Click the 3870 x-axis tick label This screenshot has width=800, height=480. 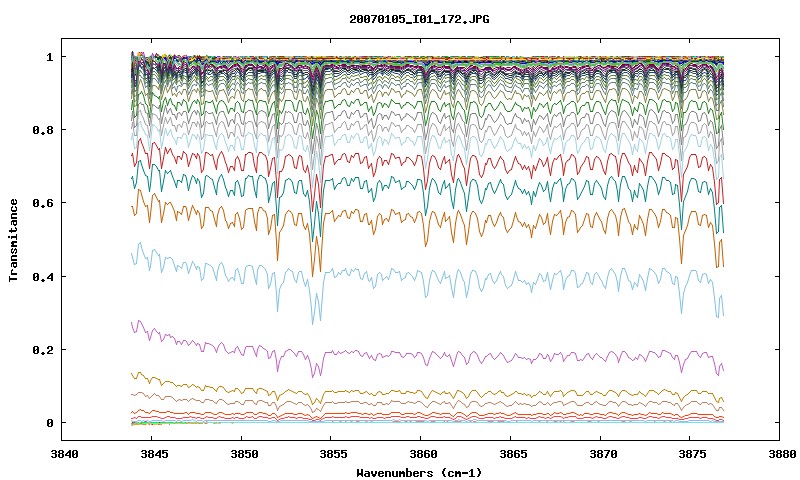tap(601, 453)
